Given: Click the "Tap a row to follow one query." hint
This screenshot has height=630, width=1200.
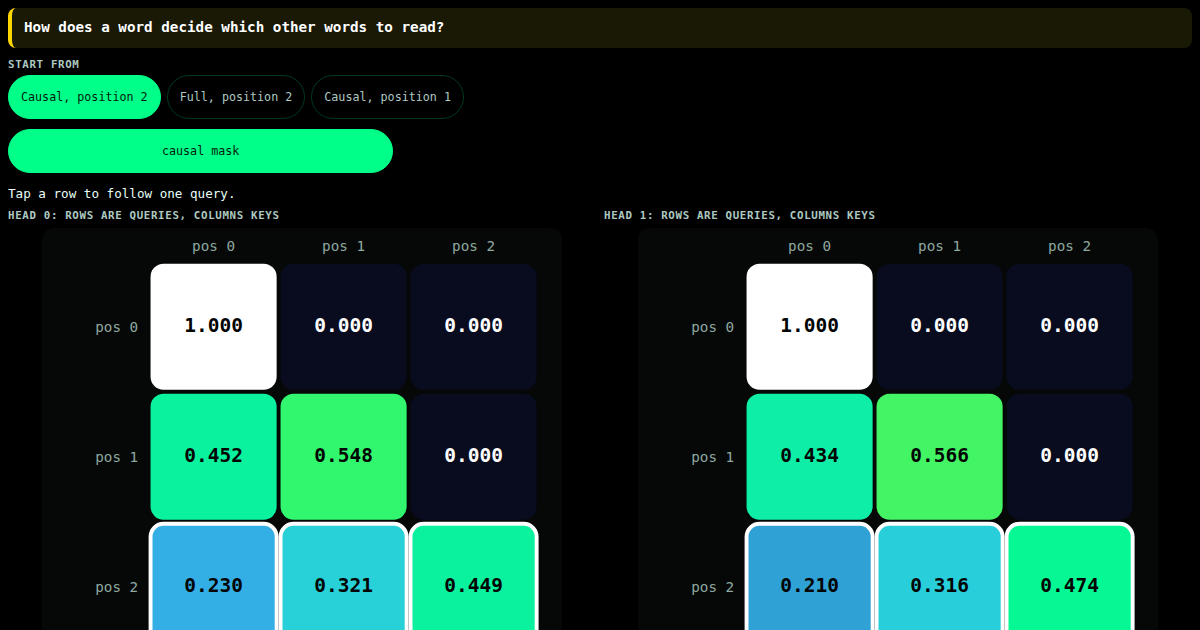Looking at the screenshot, I should click(122, 193).
